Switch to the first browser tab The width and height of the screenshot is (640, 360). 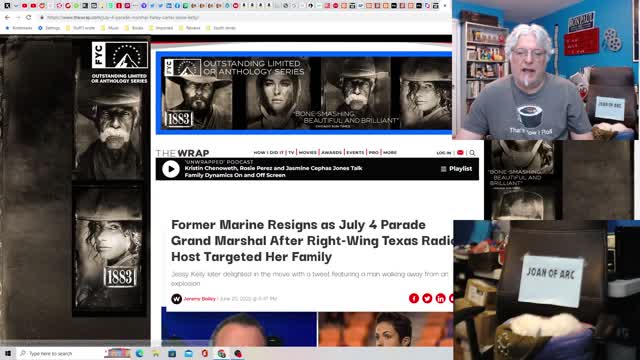[7, 6]
